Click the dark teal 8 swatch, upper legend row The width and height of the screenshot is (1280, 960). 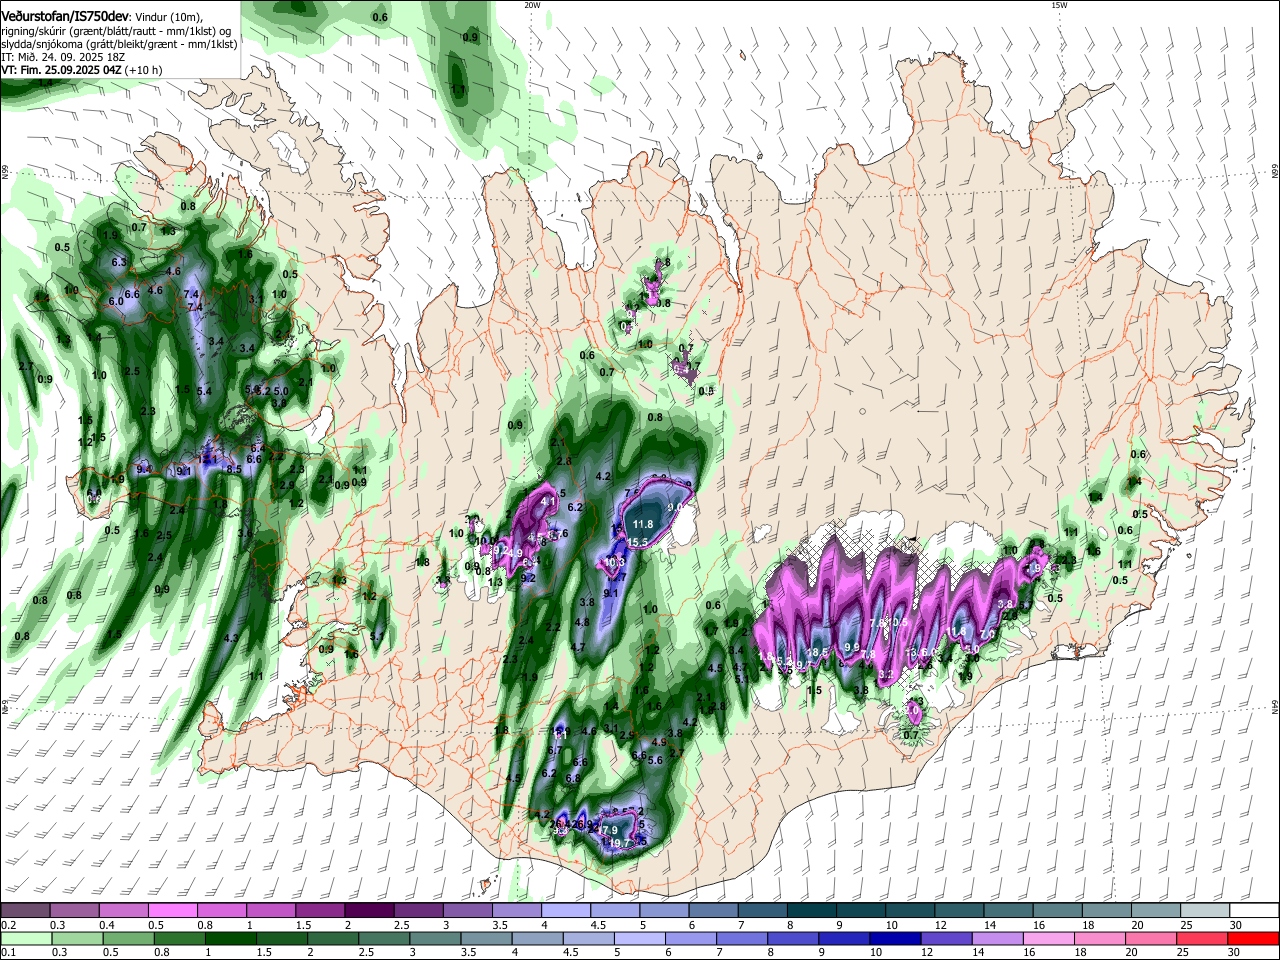pos(811,911)
